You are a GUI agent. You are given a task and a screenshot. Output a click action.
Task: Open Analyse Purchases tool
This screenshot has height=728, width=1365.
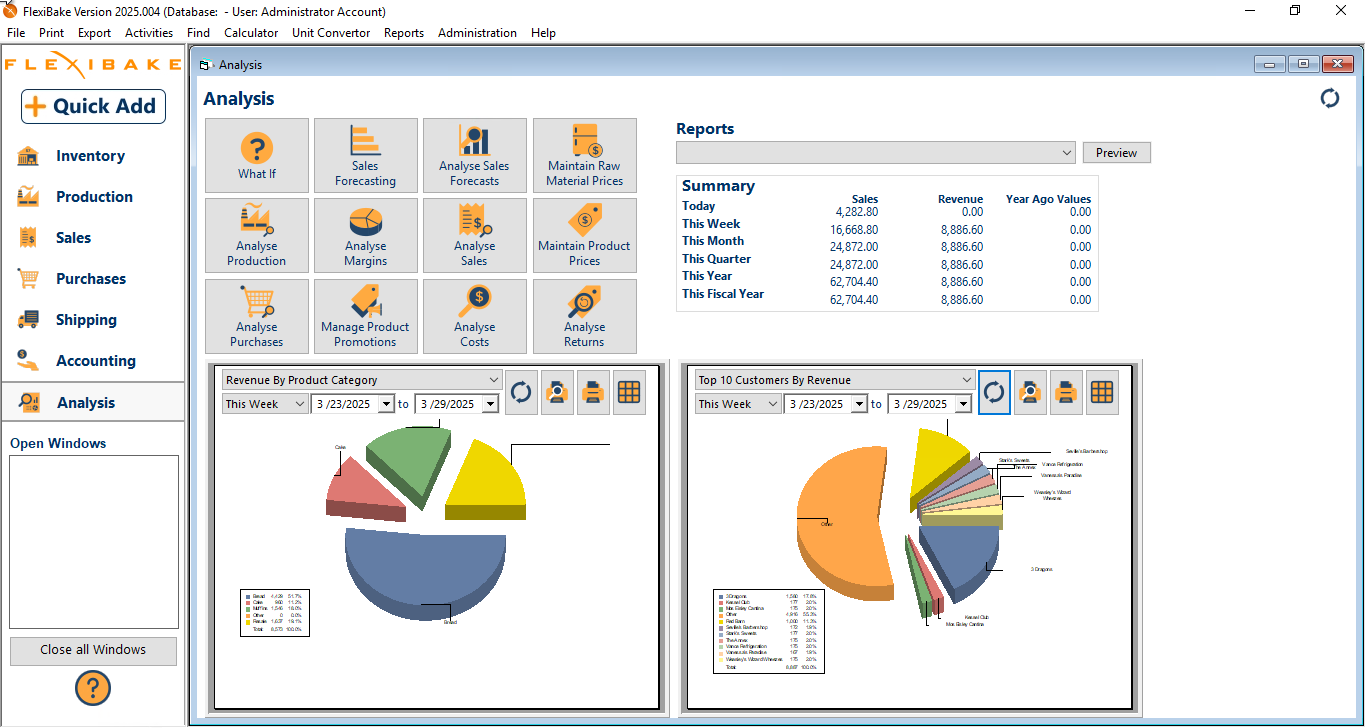click(257, 316)
